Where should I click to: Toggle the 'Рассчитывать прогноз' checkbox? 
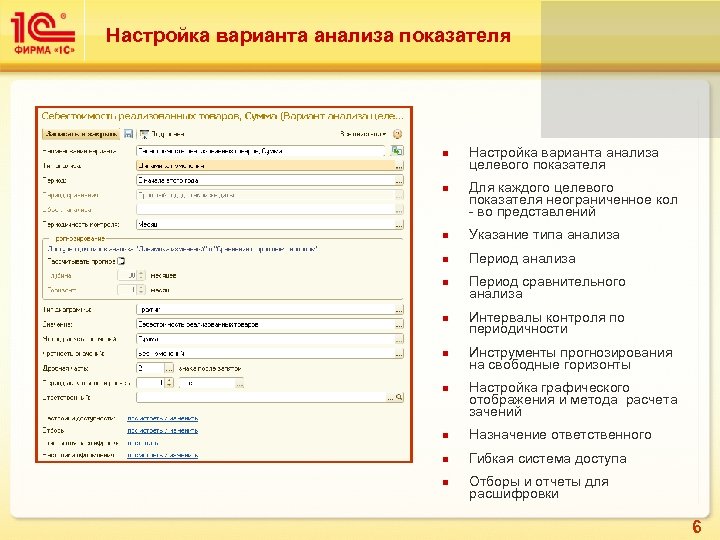tap(121, 261)
